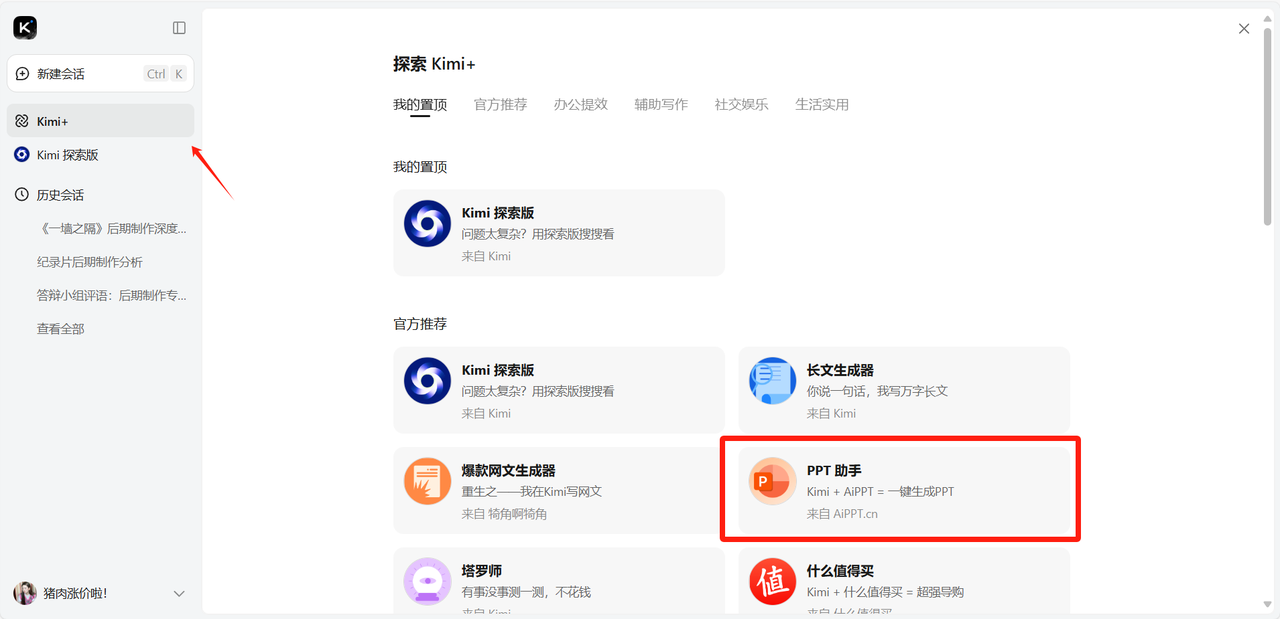Collapse the sidebar with panel icon
This screenshot has width=1280, height=619.
coord(179,28)
